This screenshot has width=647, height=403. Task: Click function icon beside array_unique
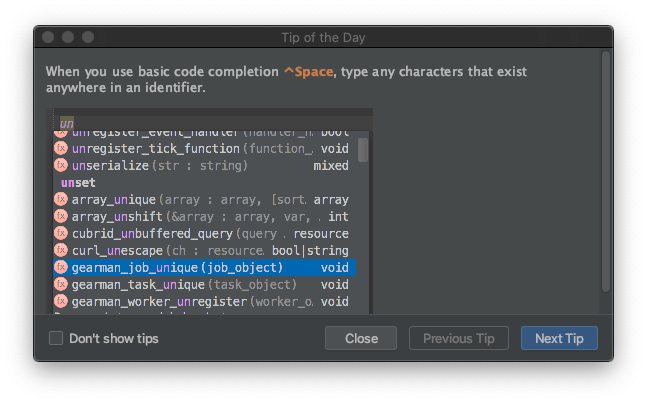(x=61, y=199)
